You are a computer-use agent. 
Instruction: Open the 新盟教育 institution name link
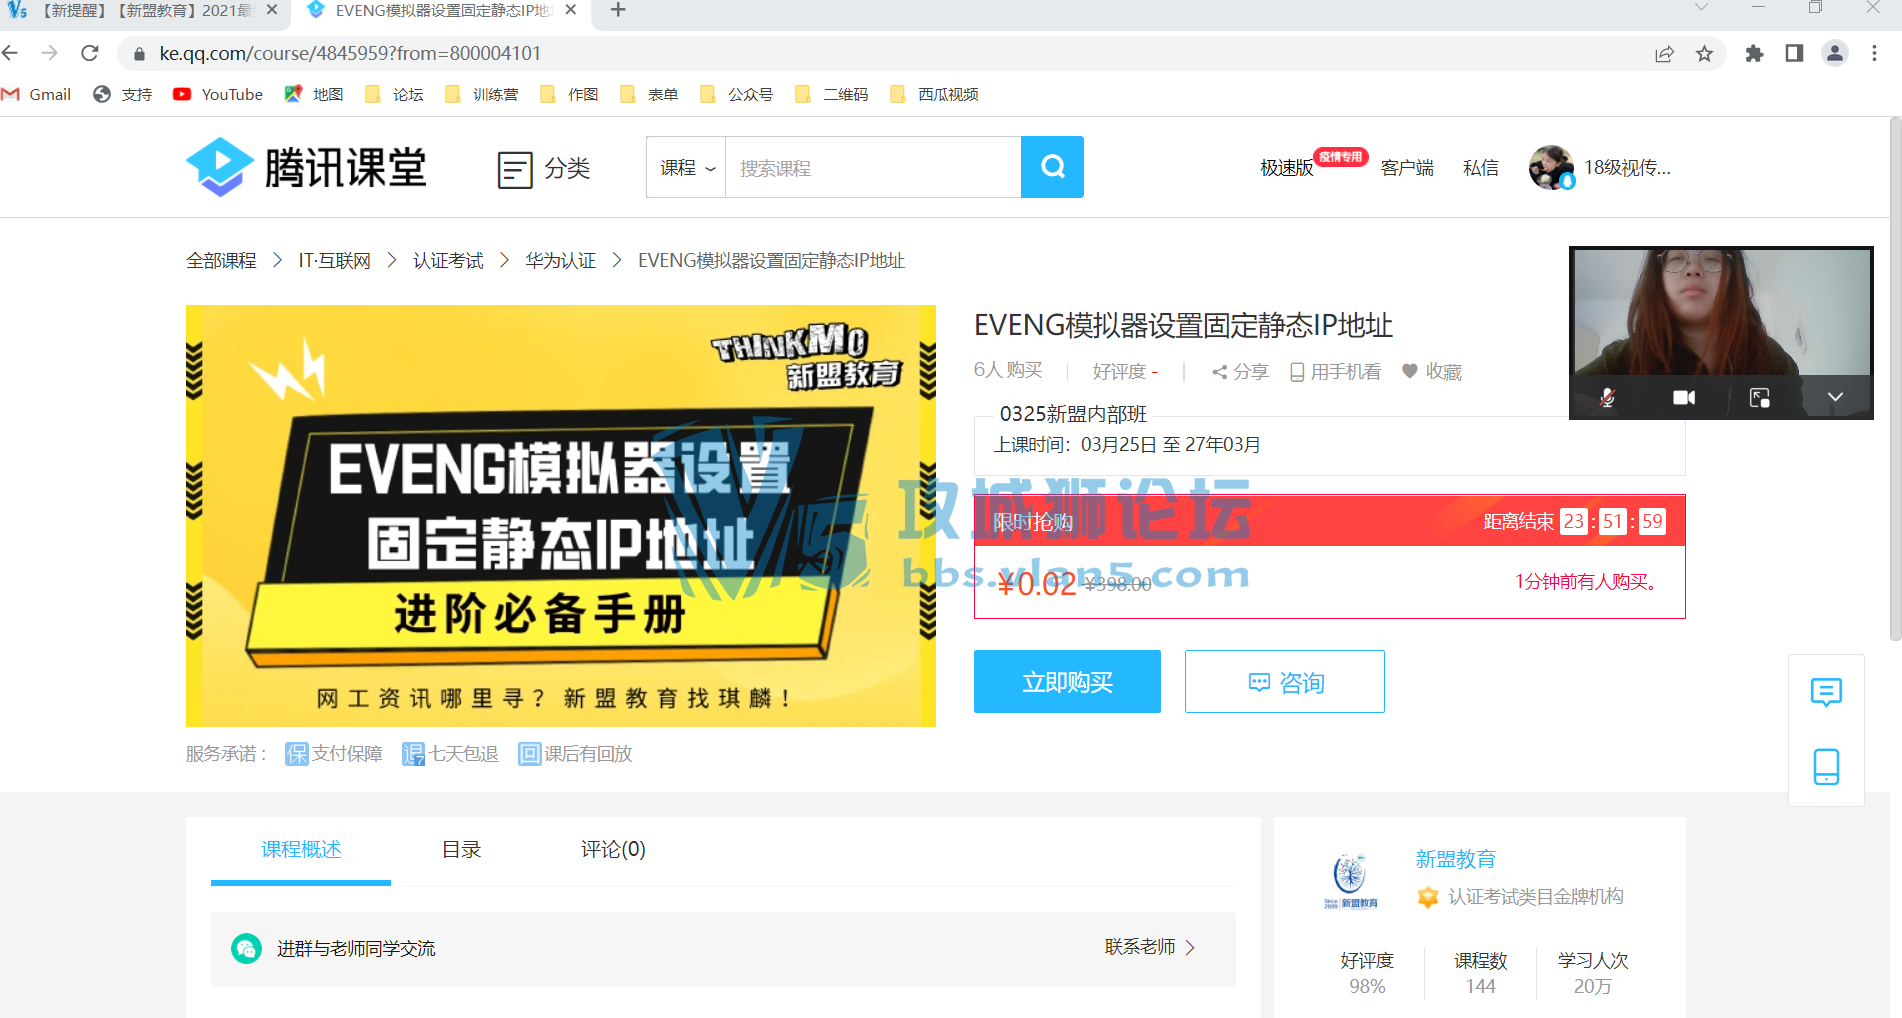1456,859
